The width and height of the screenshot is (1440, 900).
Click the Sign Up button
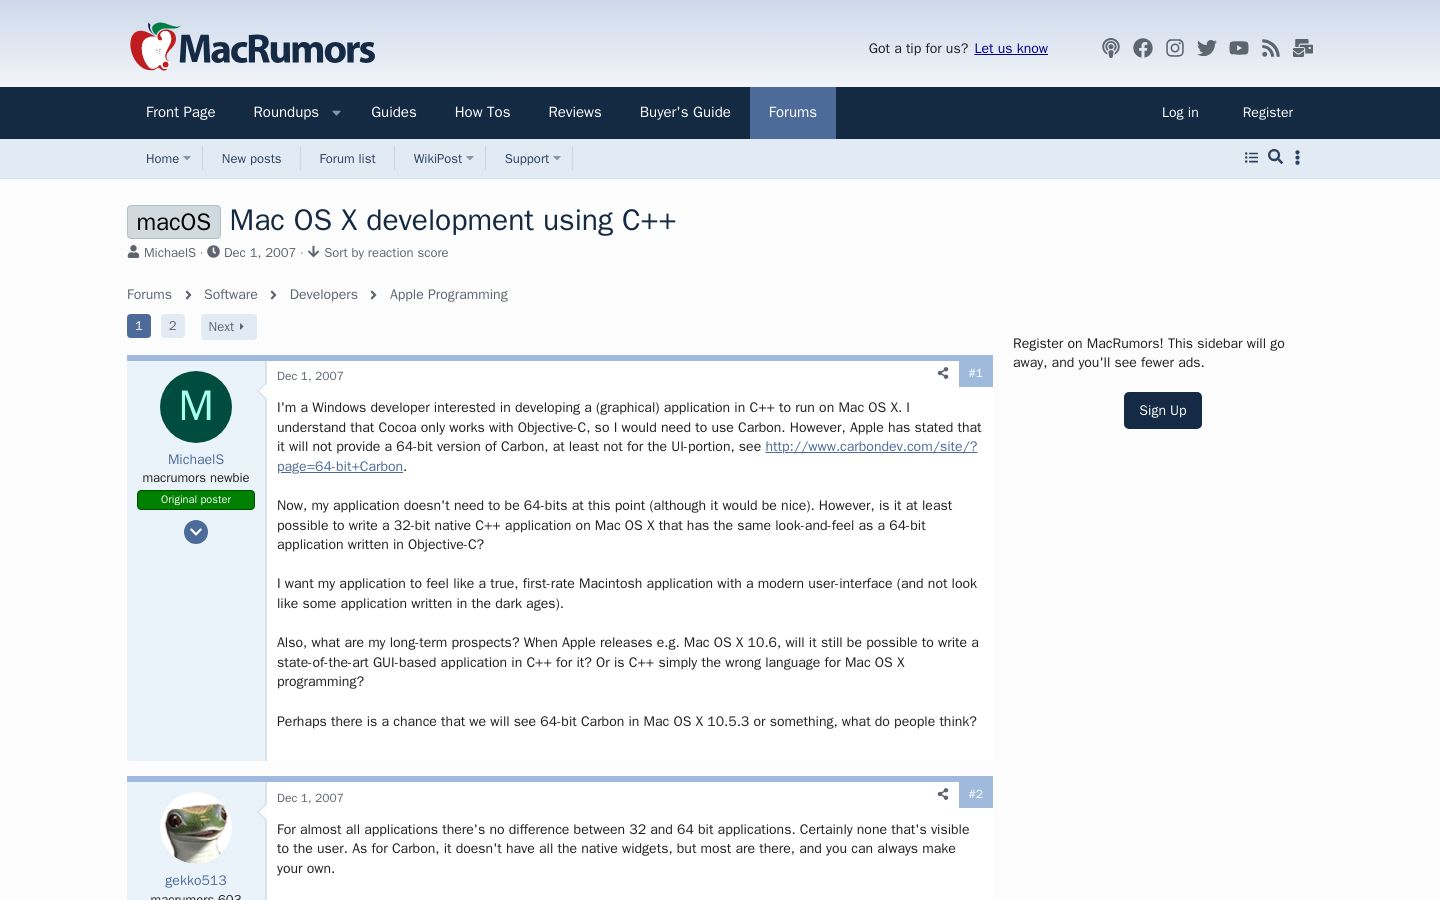tap(1163, 410)
